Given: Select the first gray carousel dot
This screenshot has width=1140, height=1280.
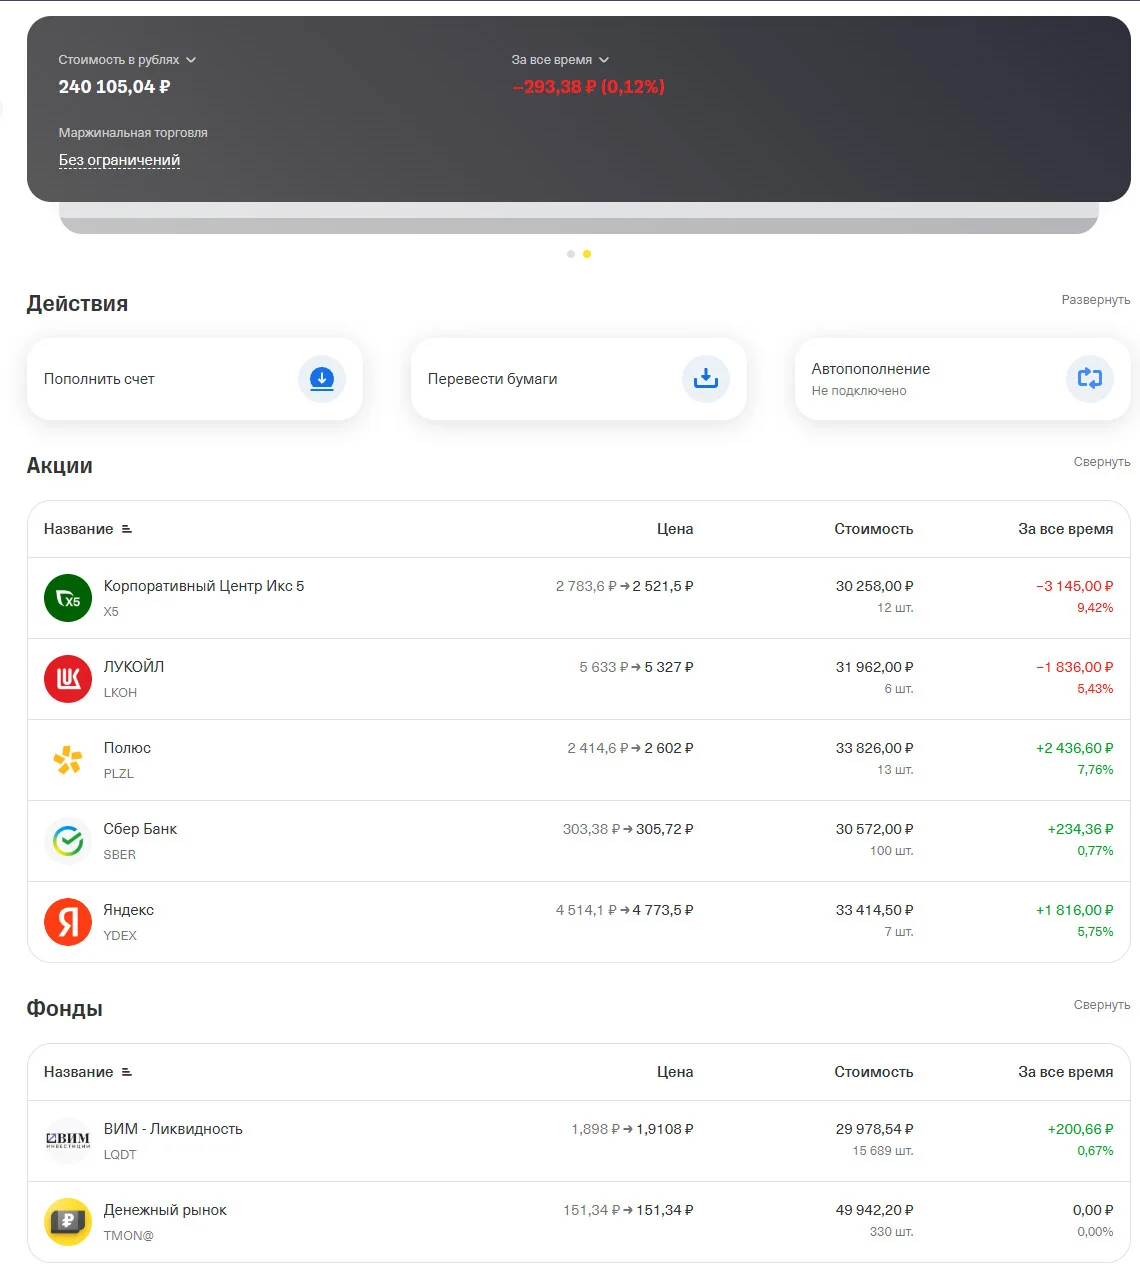Looking at the screenshot, I should point(571,254).
